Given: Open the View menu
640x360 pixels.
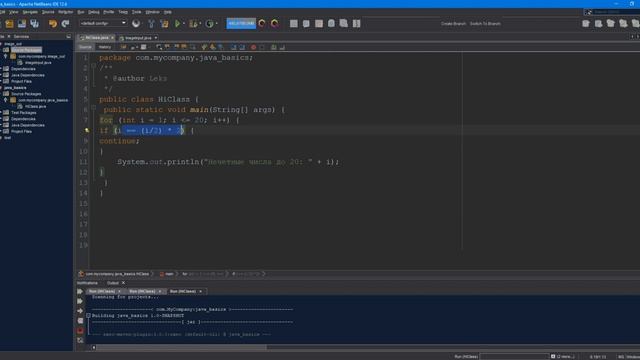Looking at the screenshot, I should [13, 12].
